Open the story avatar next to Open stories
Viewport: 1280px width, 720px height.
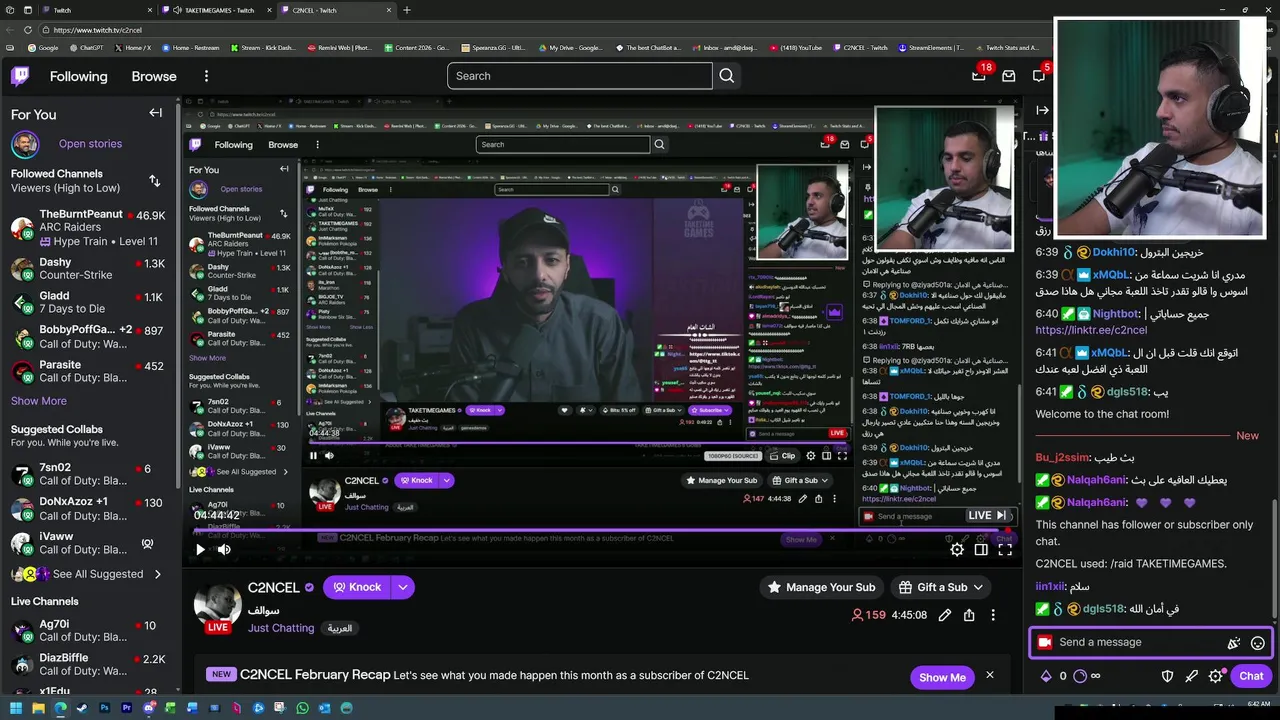pos(25,144)
